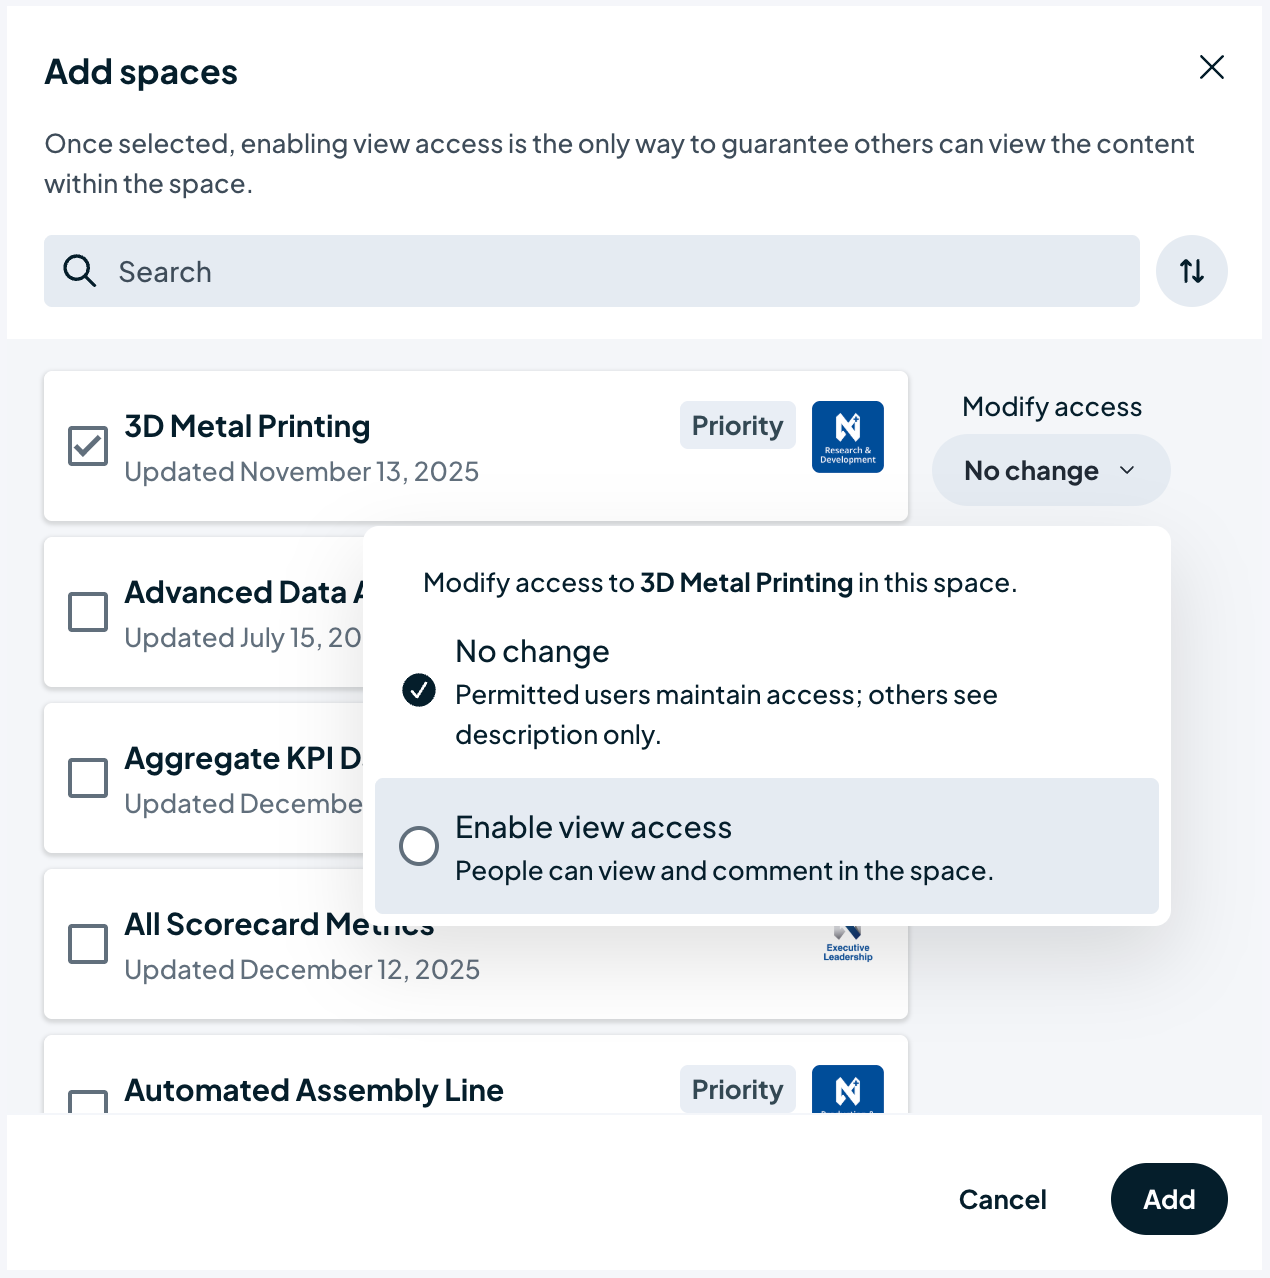Screen dimensions: 1270x1278
Task: Uncheck the 3D Metal Printing checkbox
Action: [88, 446]
